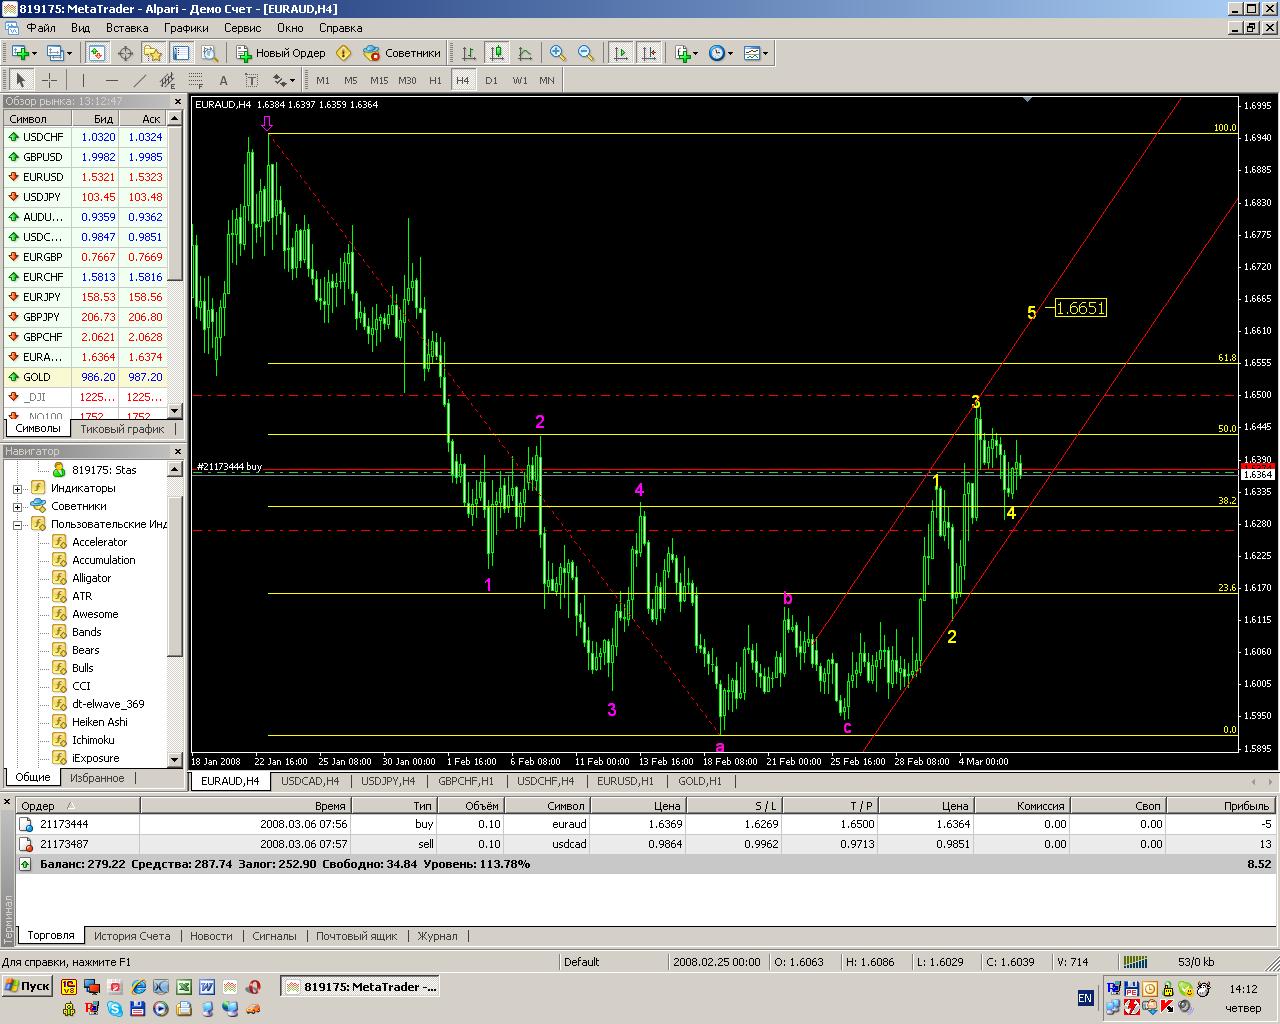Viewport: 1280px width, 1024px height.
Task: Toggle the Market Watch panel
Action: pyautogui.click(x=97, y=53)
